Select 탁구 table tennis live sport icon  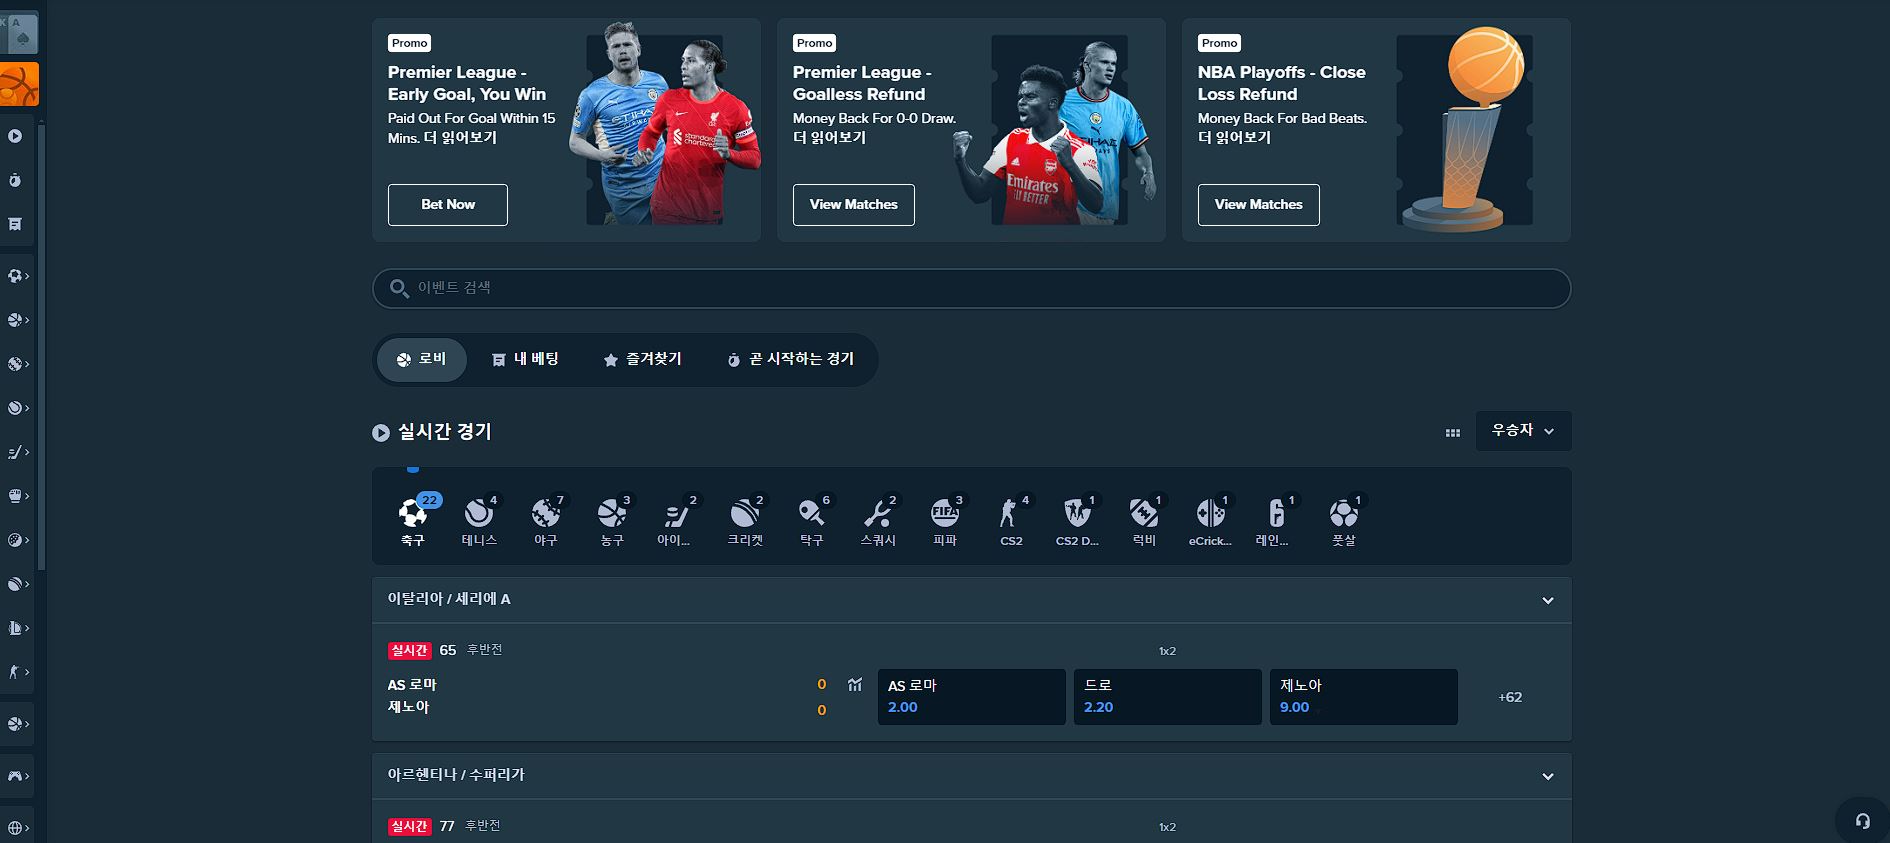pos(812,521)
